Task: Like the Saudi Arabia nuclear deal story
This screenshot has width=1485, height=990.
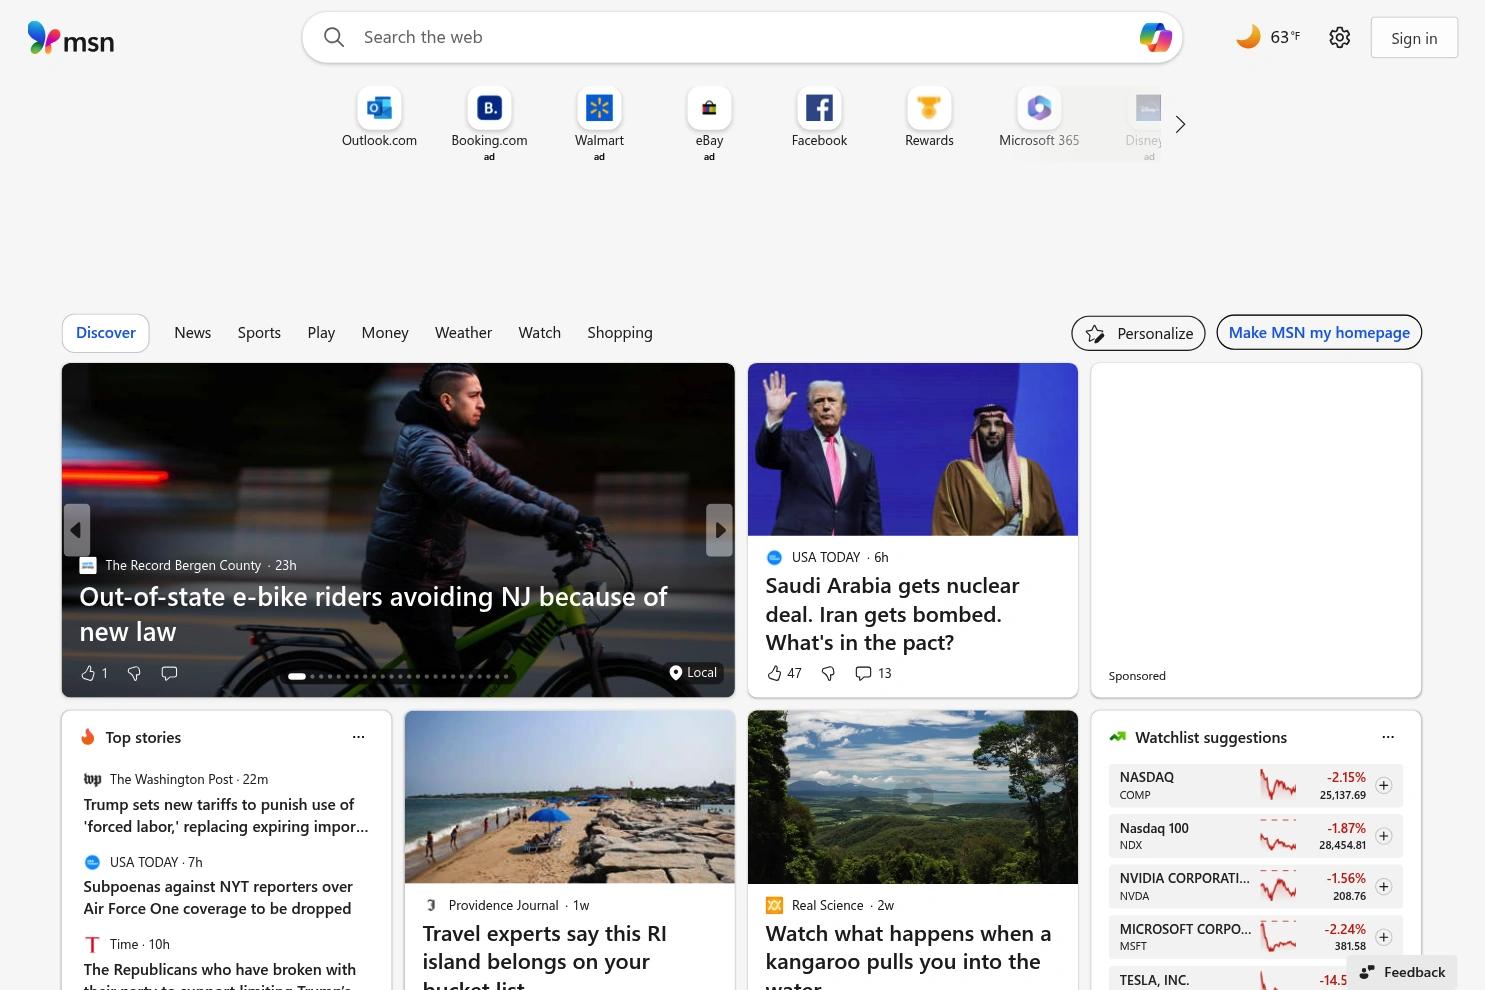Action: [x=784, y=673]
